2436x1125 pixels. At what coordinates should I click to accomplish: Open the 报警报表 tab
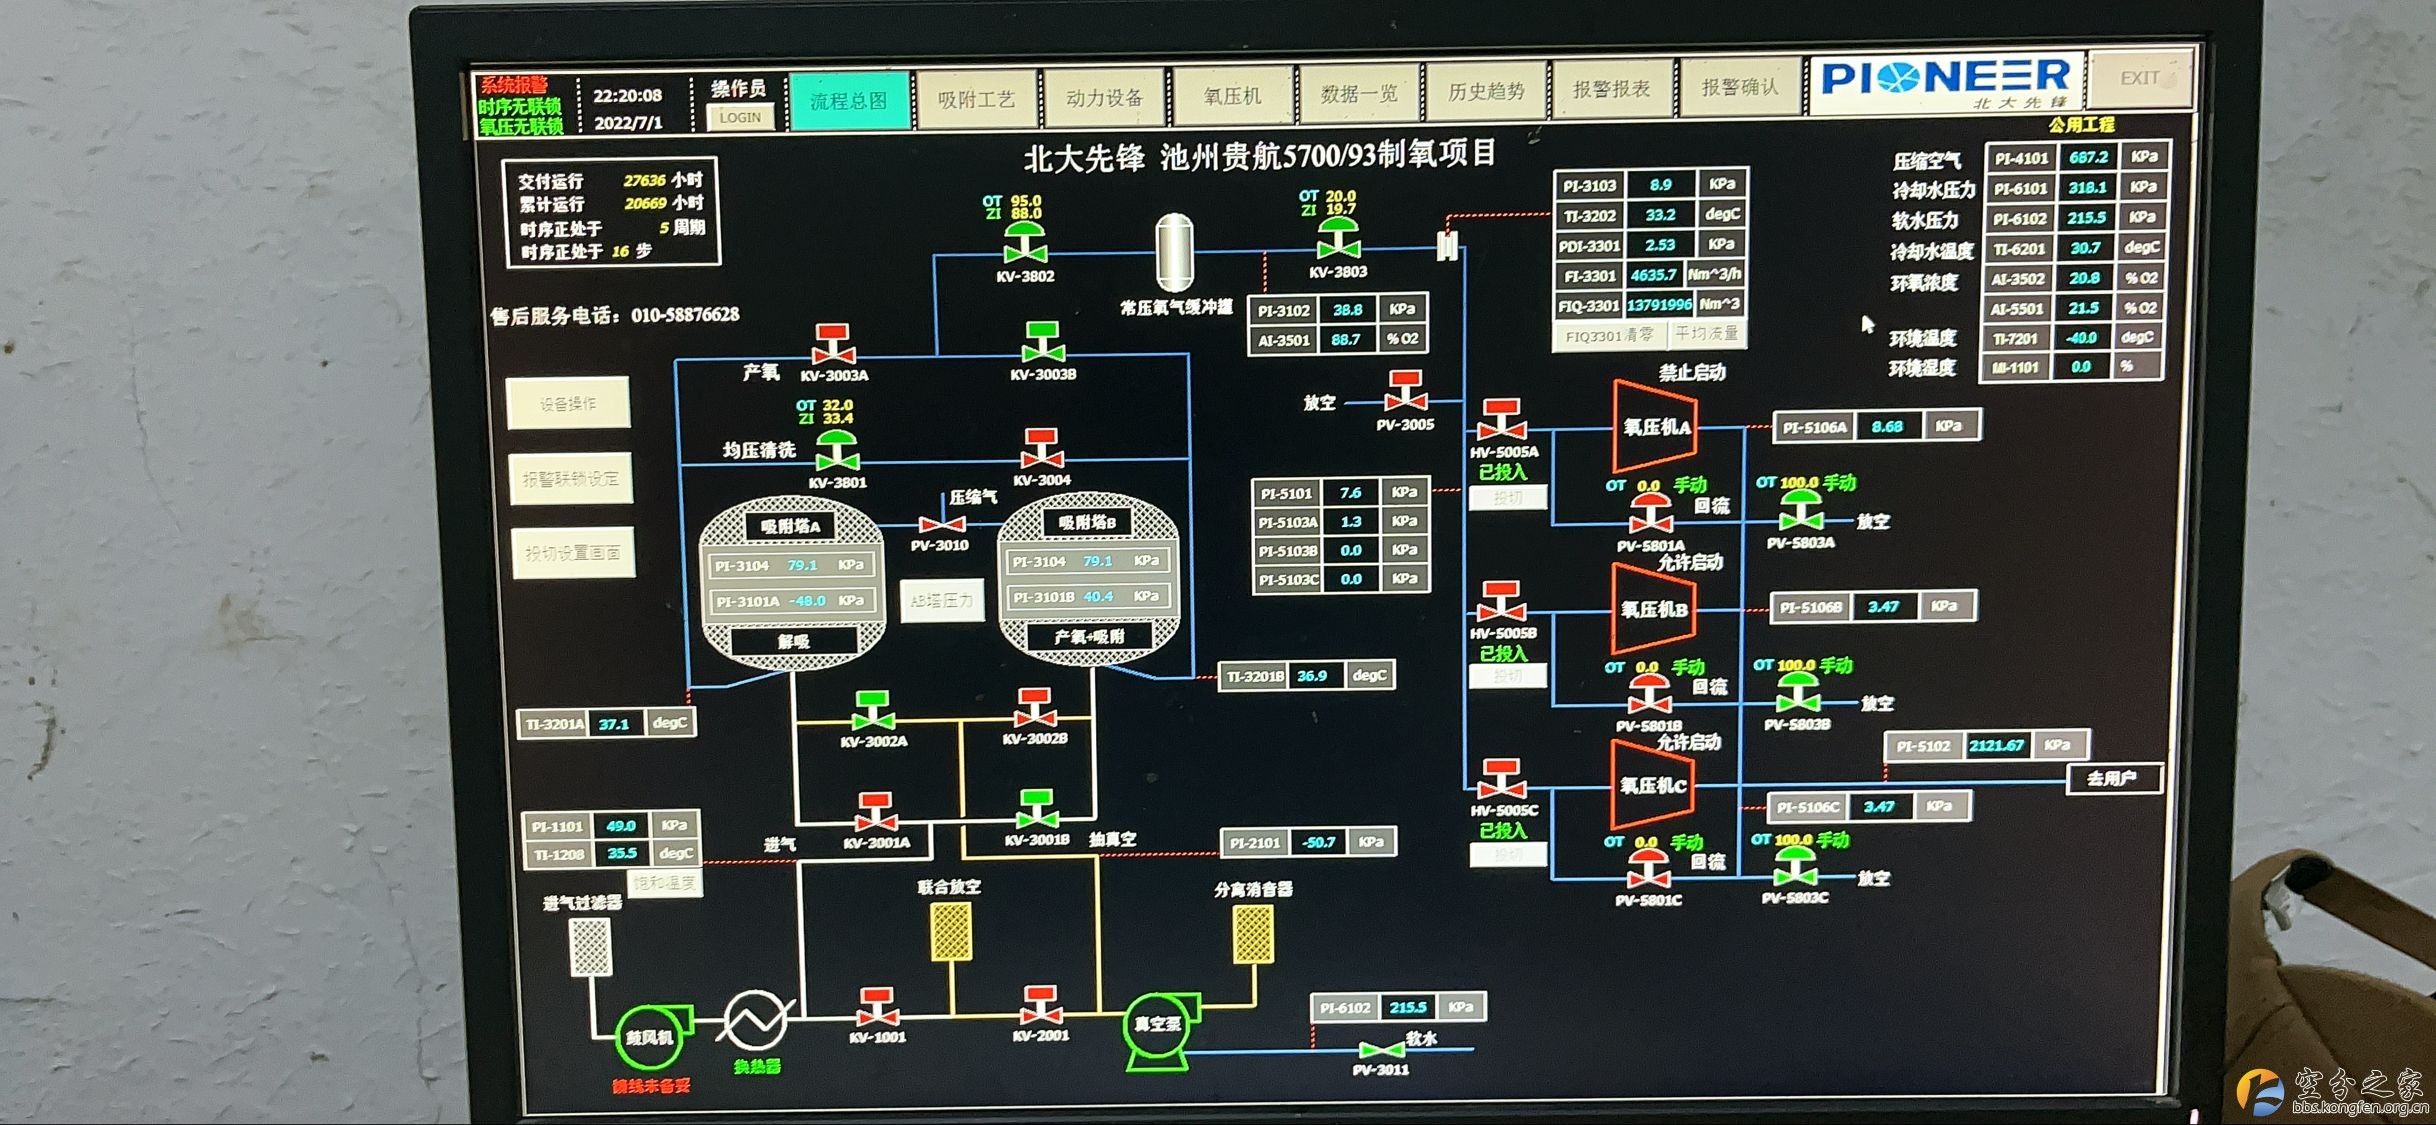tap(1611, 89)
